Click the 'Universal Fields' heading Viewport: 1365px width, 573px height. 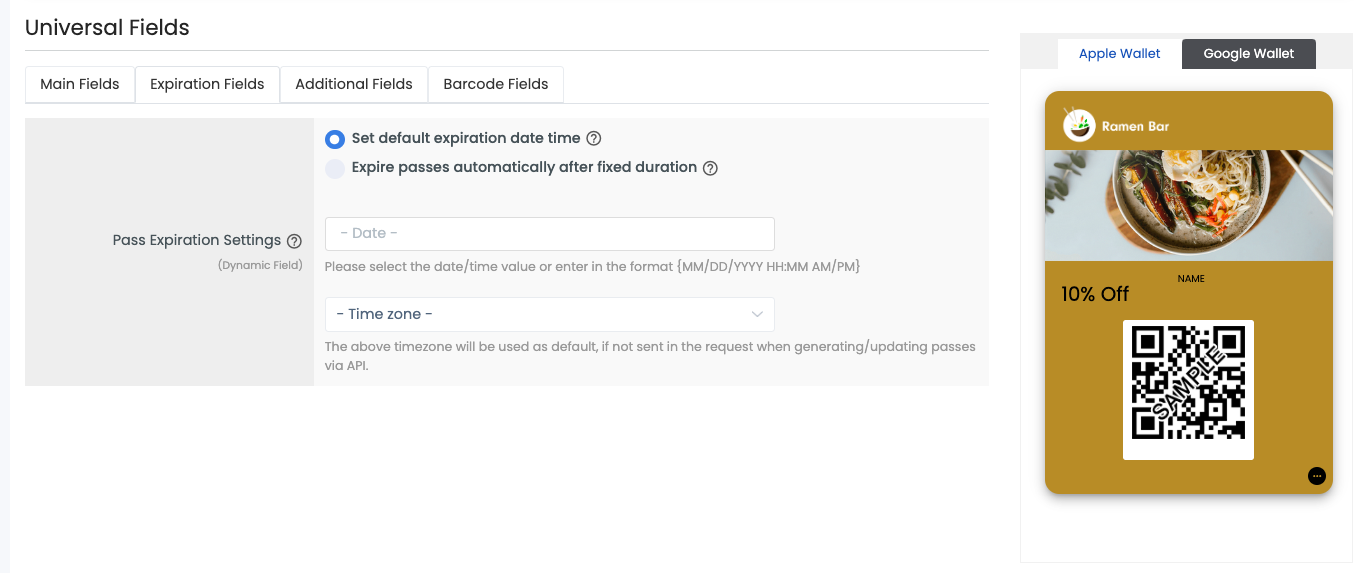click(x=107, y=27)
